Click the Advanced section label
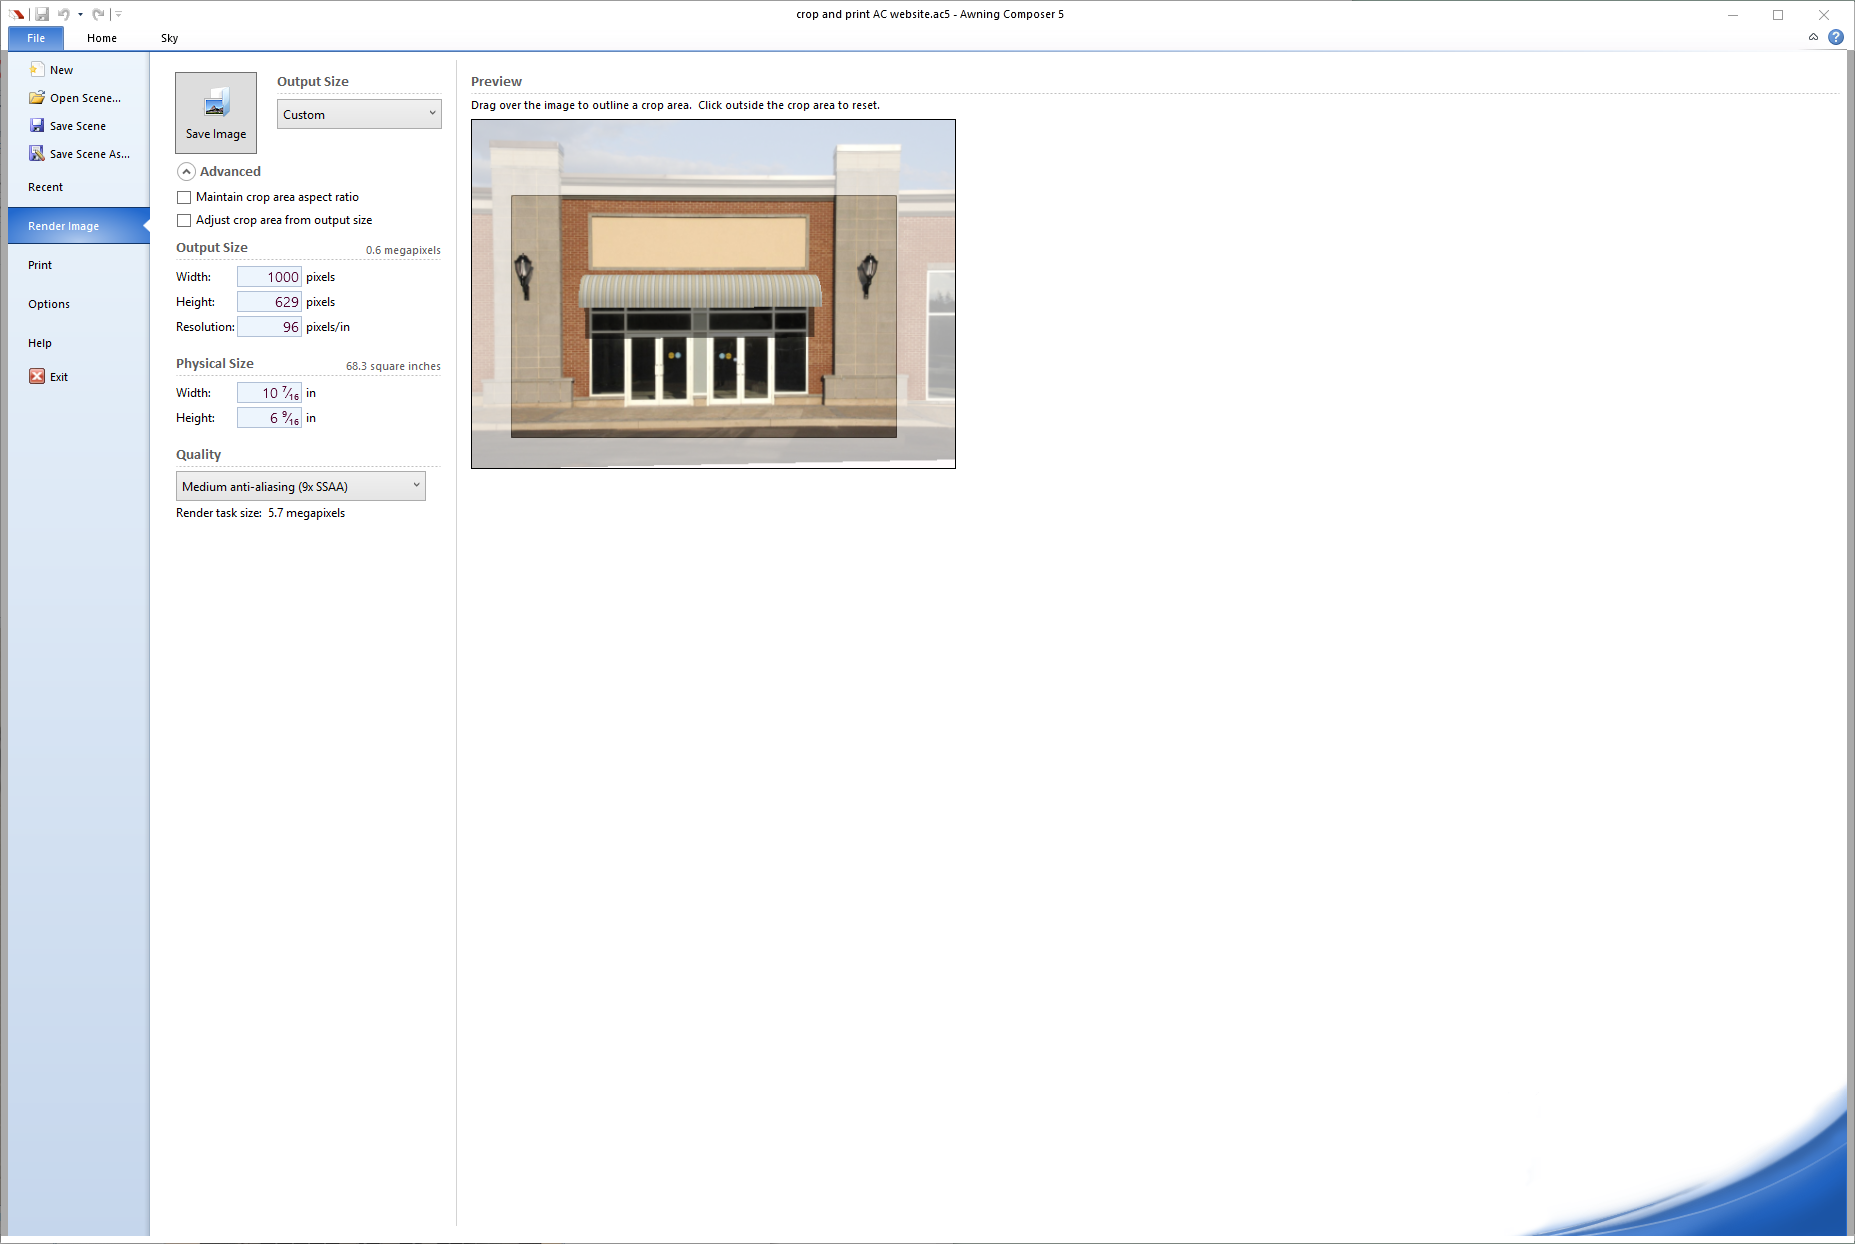This screenshot has height=1244, width=1855. point(230,171)
